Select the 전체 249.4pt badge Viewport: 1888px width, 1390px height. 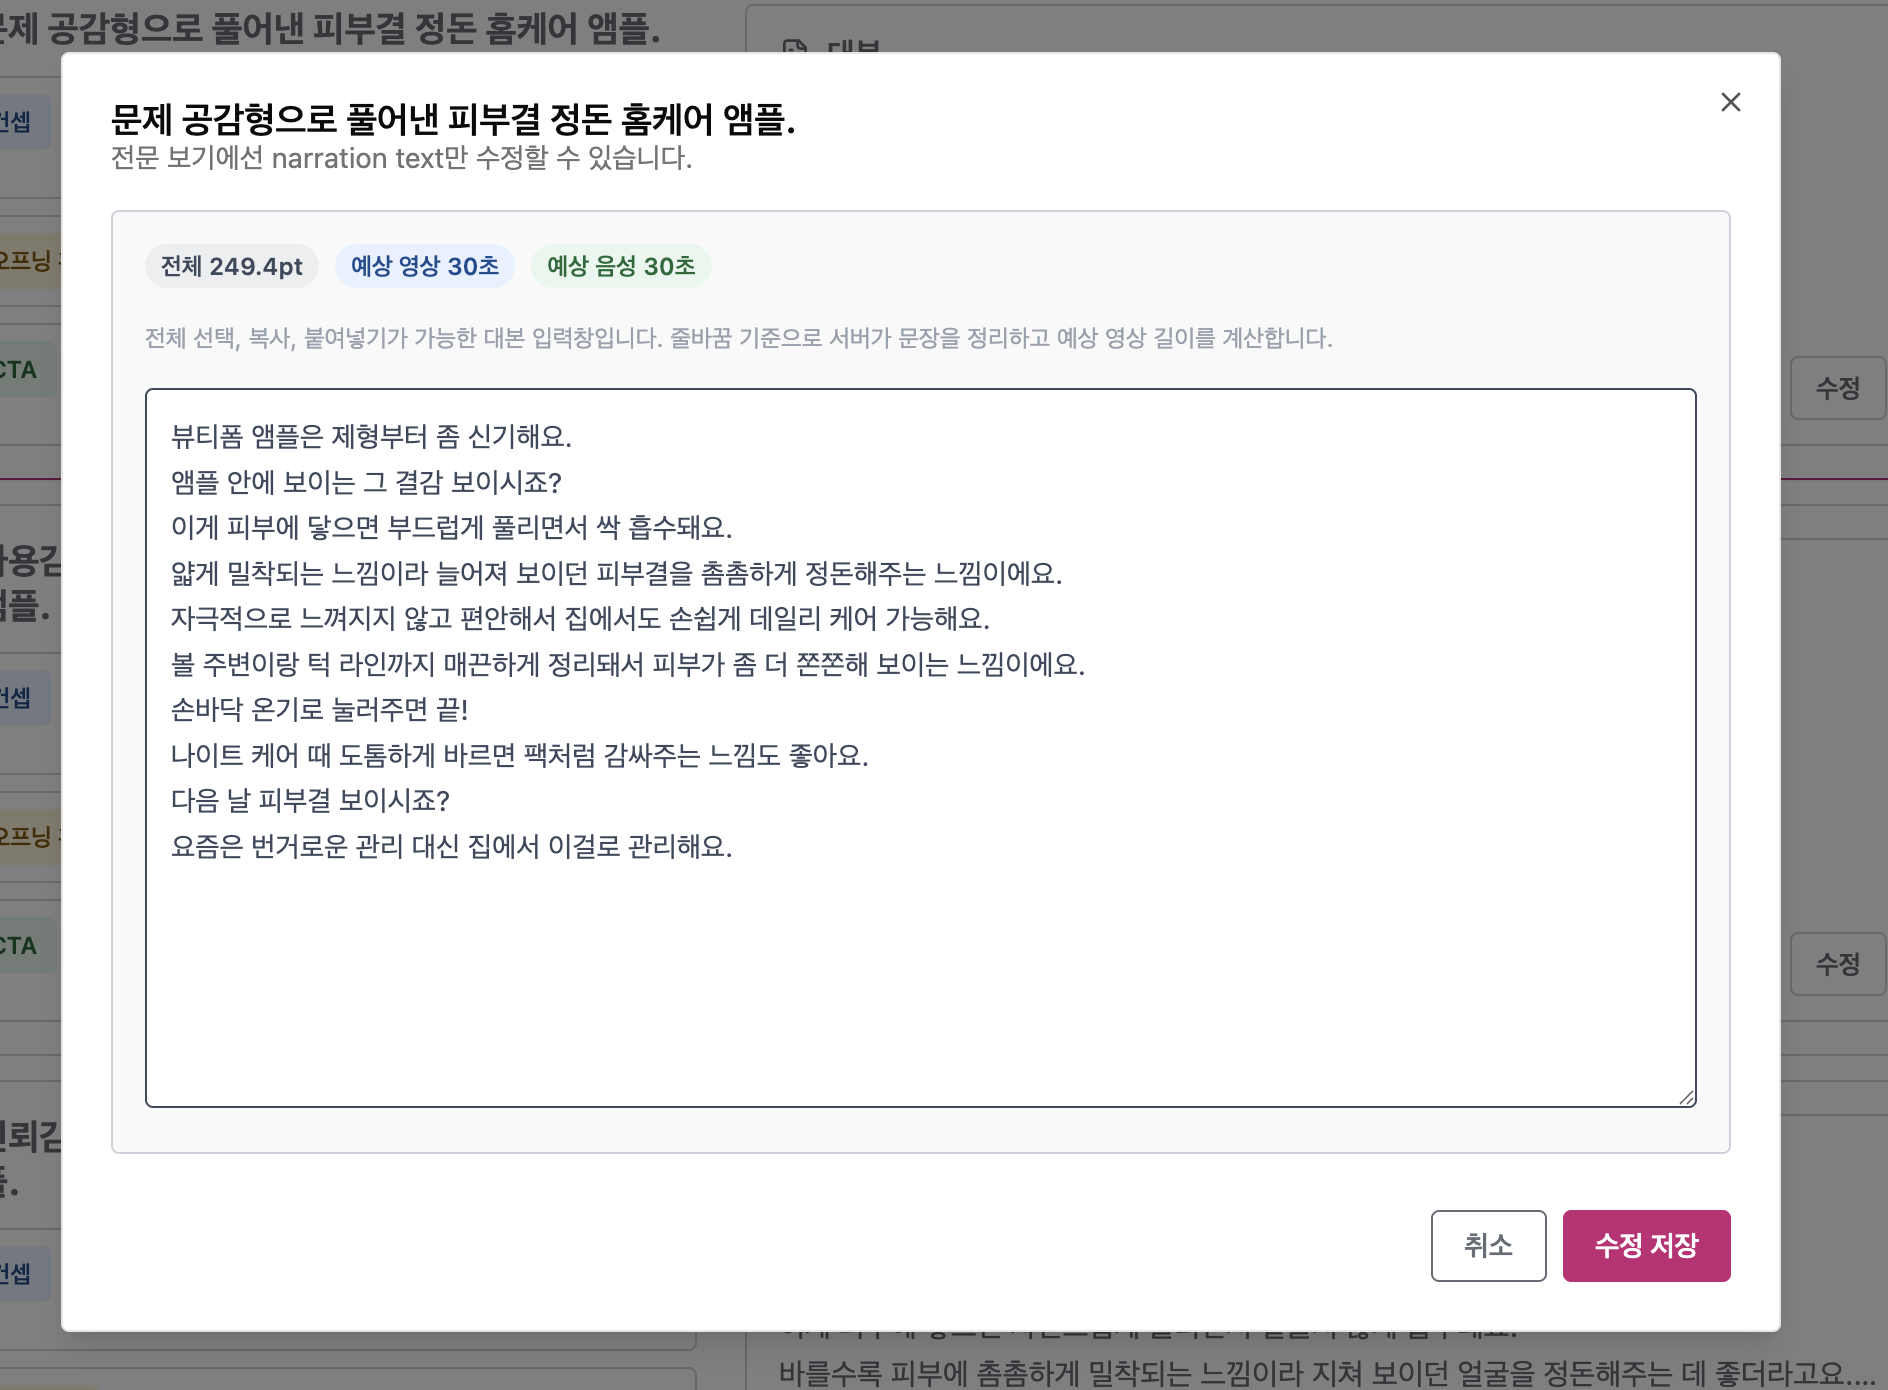pyautogui.click(x=232, y=266)
